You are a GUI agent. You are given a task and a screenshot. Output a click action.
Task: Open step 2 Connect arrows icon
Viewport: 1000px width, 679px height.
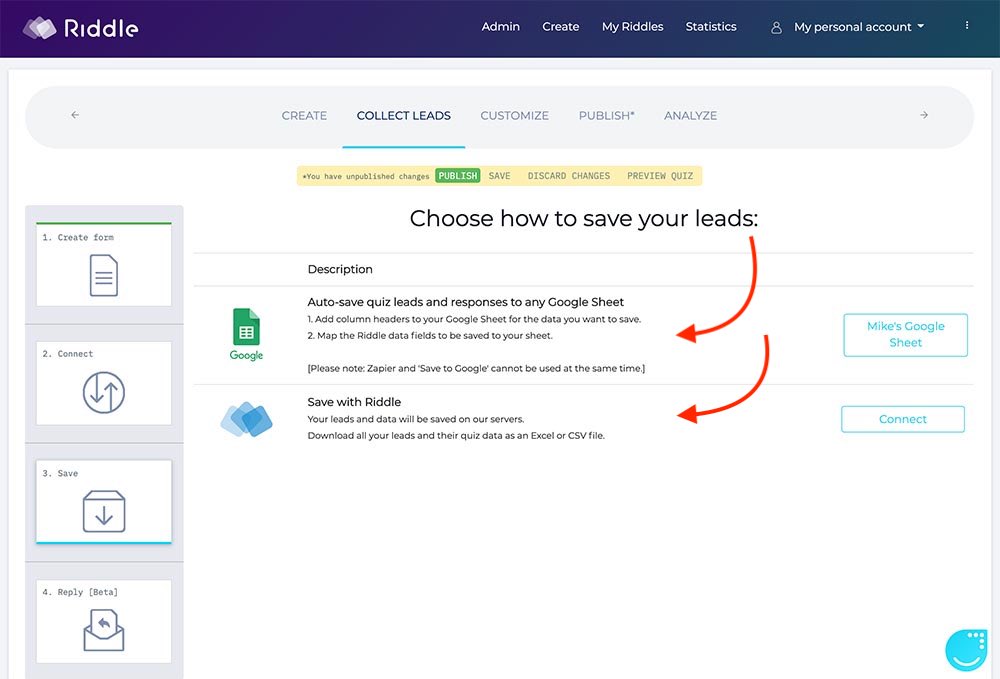coord(104,392)
